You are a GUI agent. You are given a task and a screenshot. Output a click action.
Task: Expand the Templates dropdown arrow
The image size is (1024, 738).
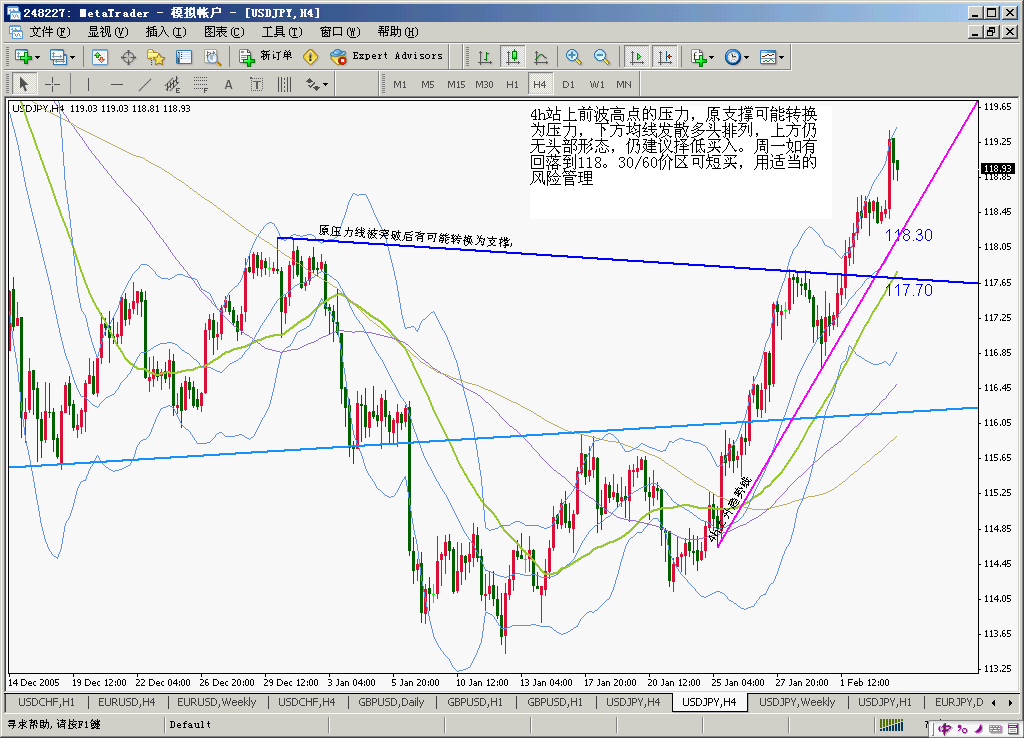(781, 57)
